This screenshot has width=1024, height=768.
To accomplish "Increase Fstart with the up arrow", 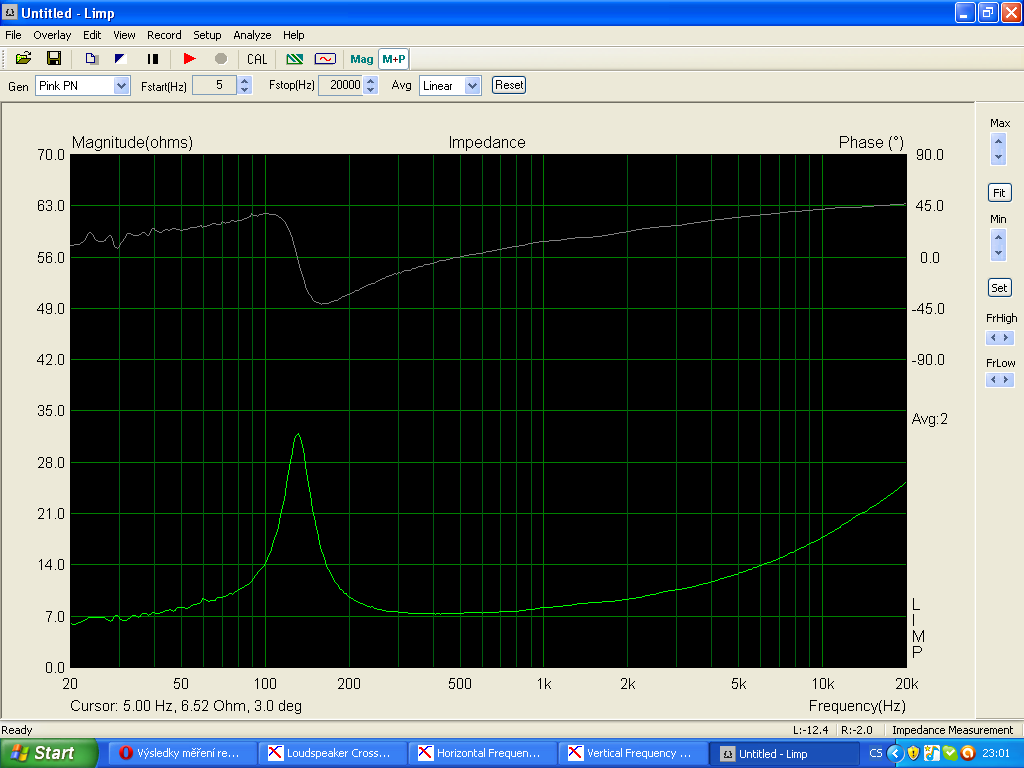I will point(244,80).
